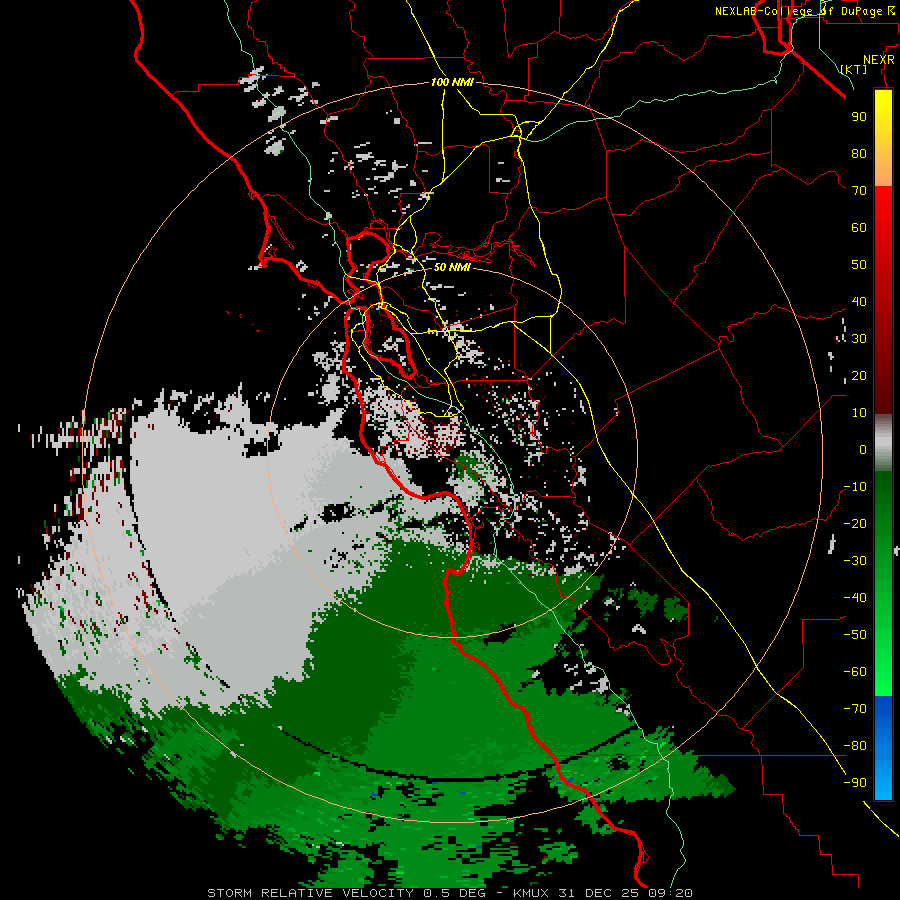Select the "20" value on velocity scale
The width and height of the screenshot is (900, 900).
coord(859,375)
